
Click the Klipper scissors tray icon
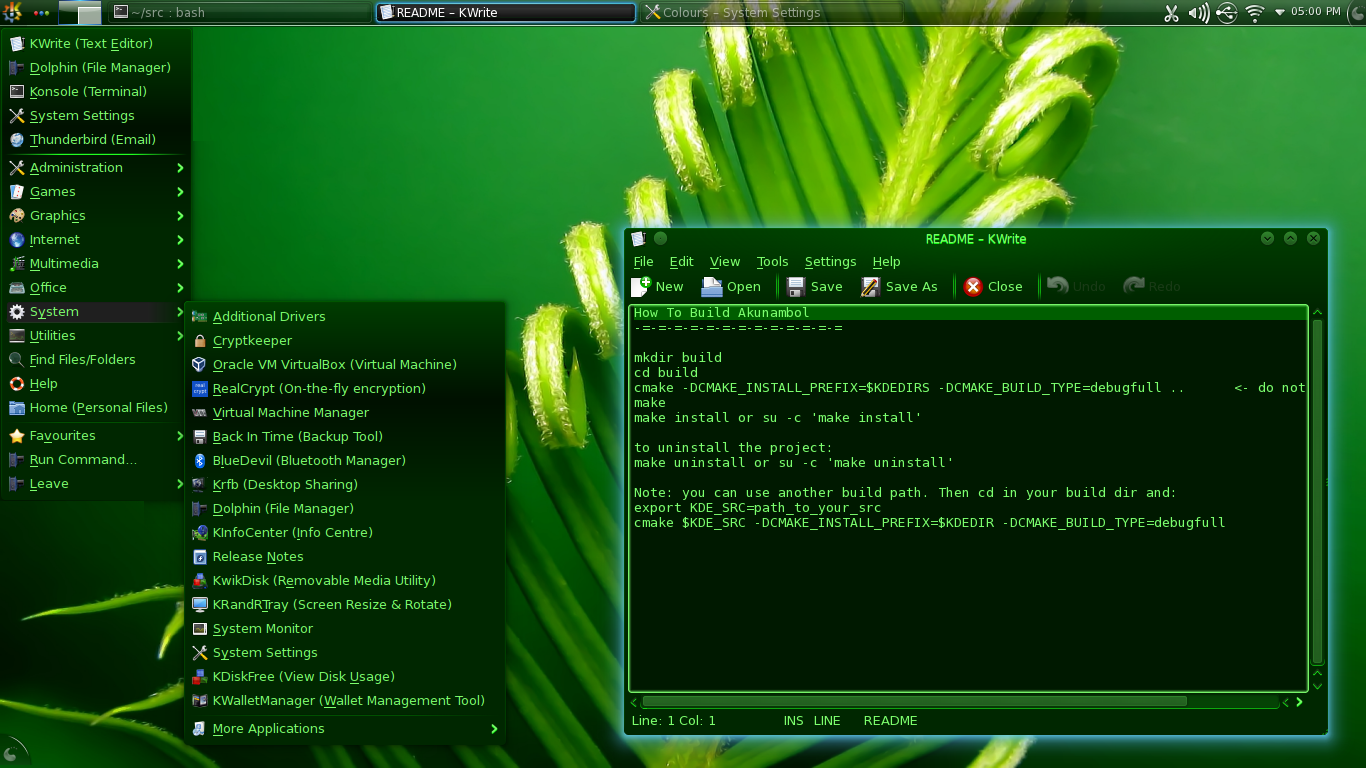click(x=1172, y=13)
